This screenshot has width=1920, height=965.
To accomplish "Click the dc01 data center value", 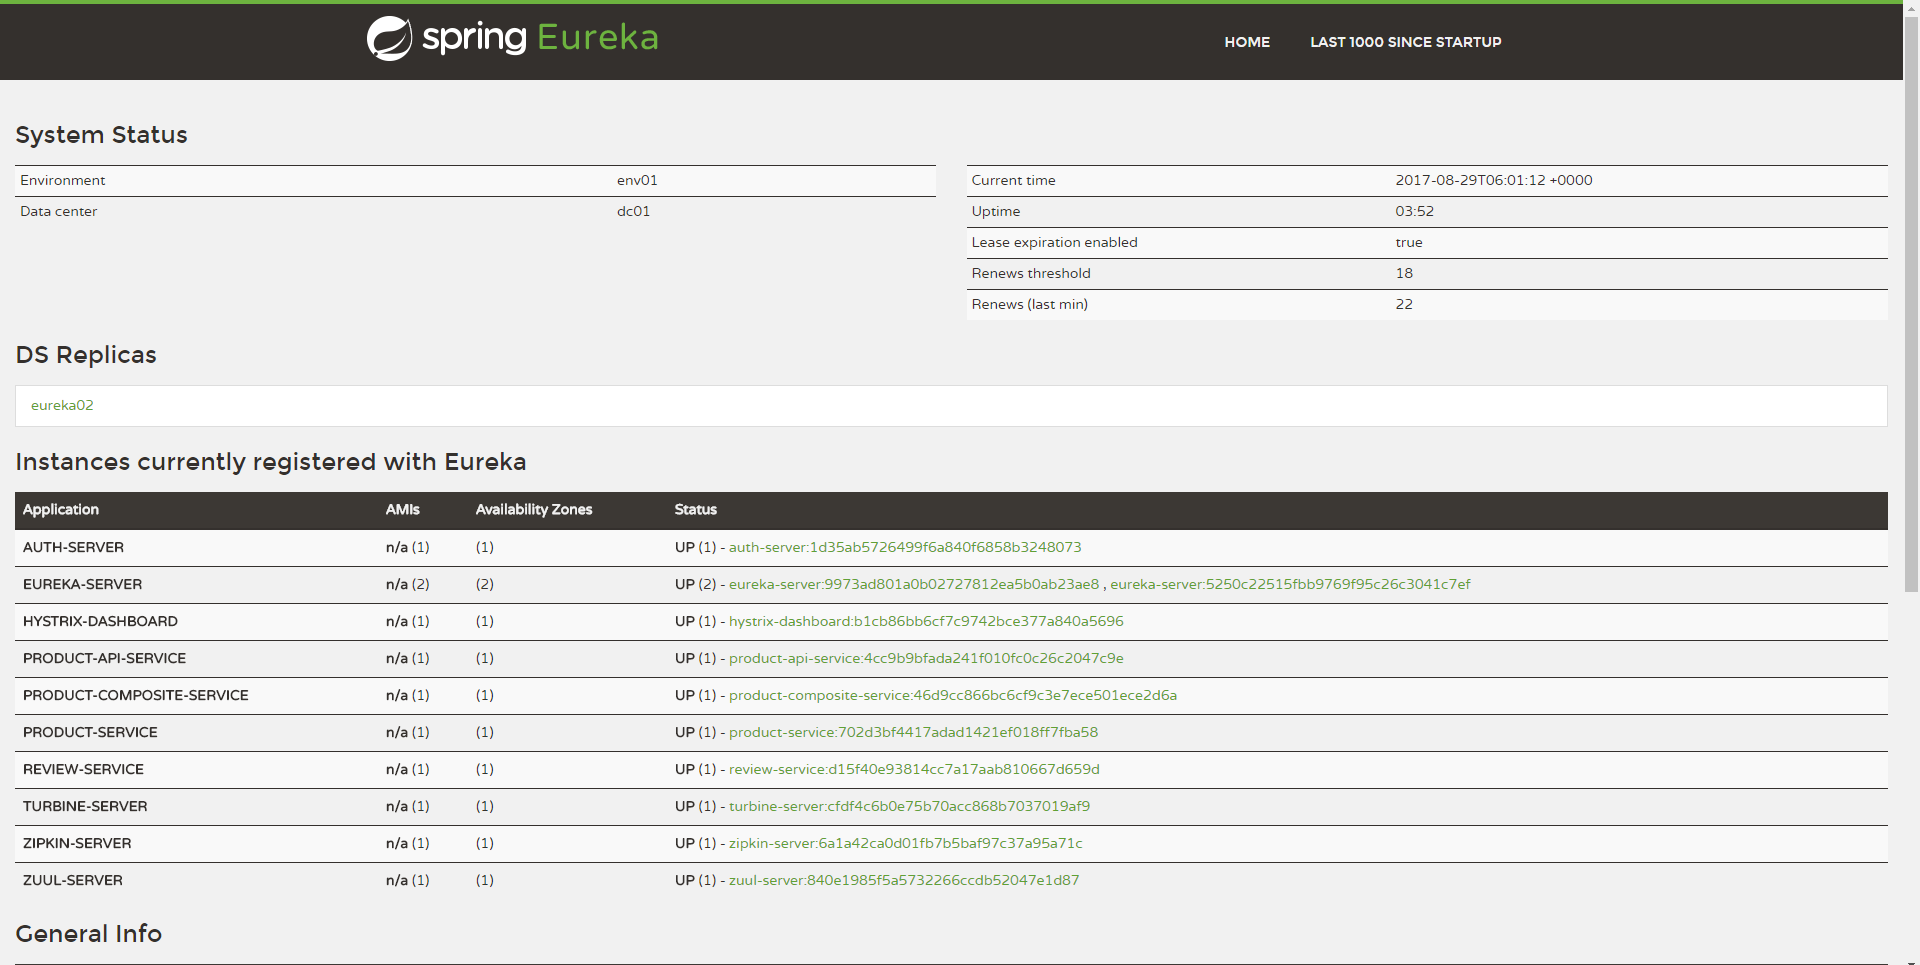I will coord(634,211).
